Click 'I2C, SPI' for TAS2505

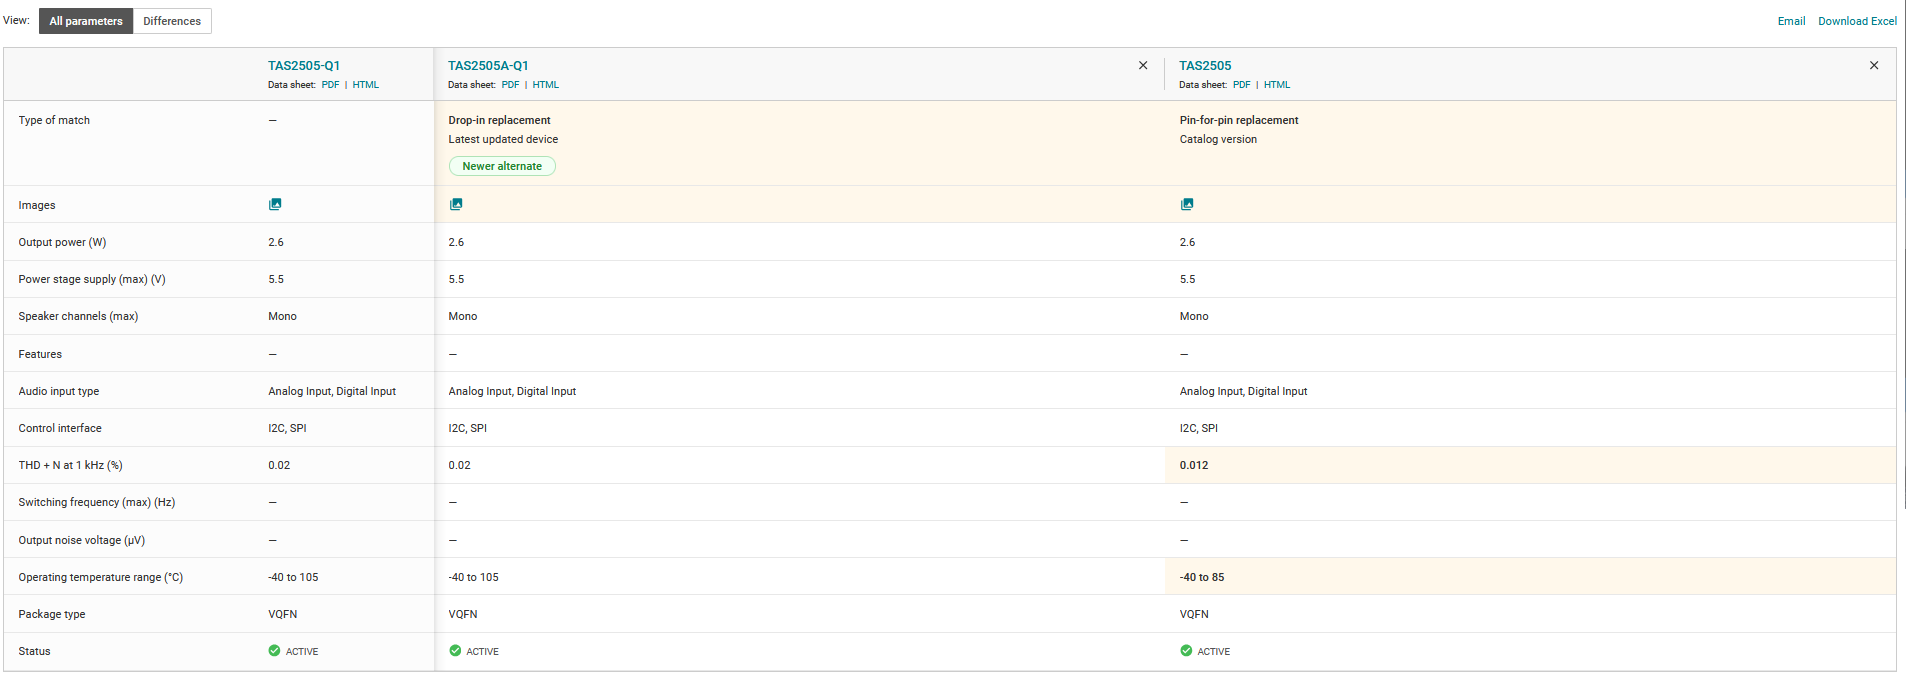click(1198, 428)
